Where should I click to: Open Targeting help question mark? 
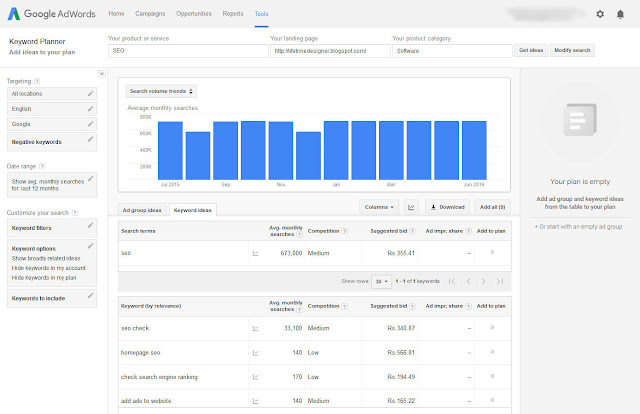(37, 81)
